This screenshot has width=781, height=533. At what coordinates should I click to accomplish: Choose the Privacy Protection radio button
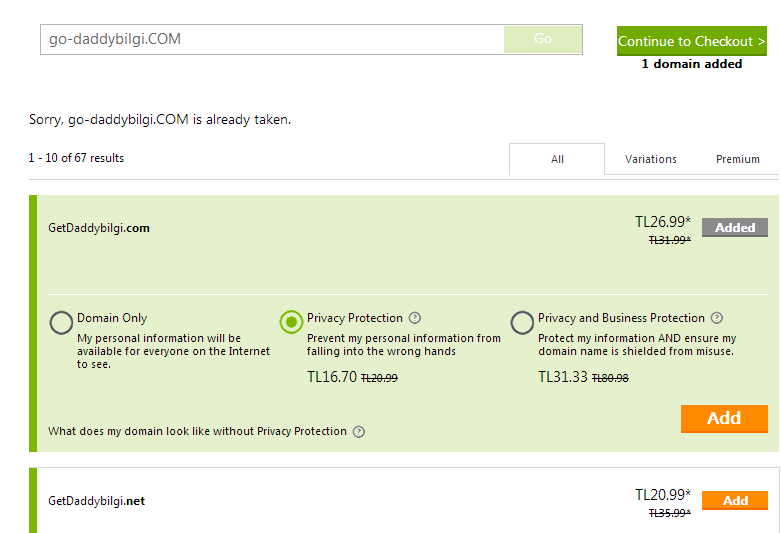point(291,322)
